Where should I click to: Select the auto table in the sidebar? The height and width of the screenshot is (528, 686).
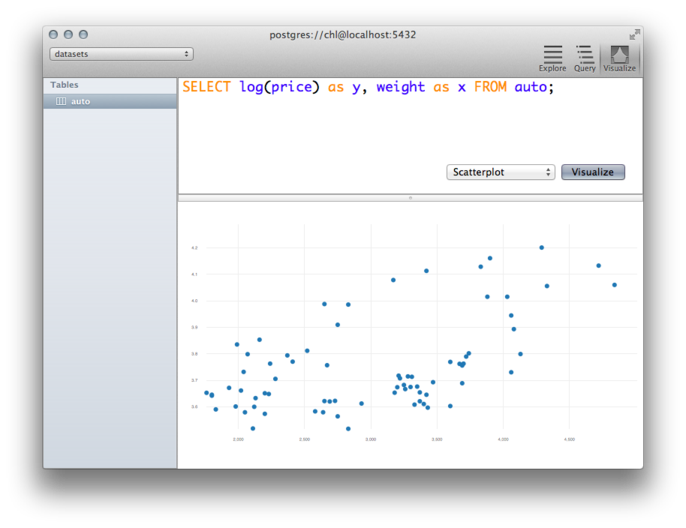coord(80,101)
